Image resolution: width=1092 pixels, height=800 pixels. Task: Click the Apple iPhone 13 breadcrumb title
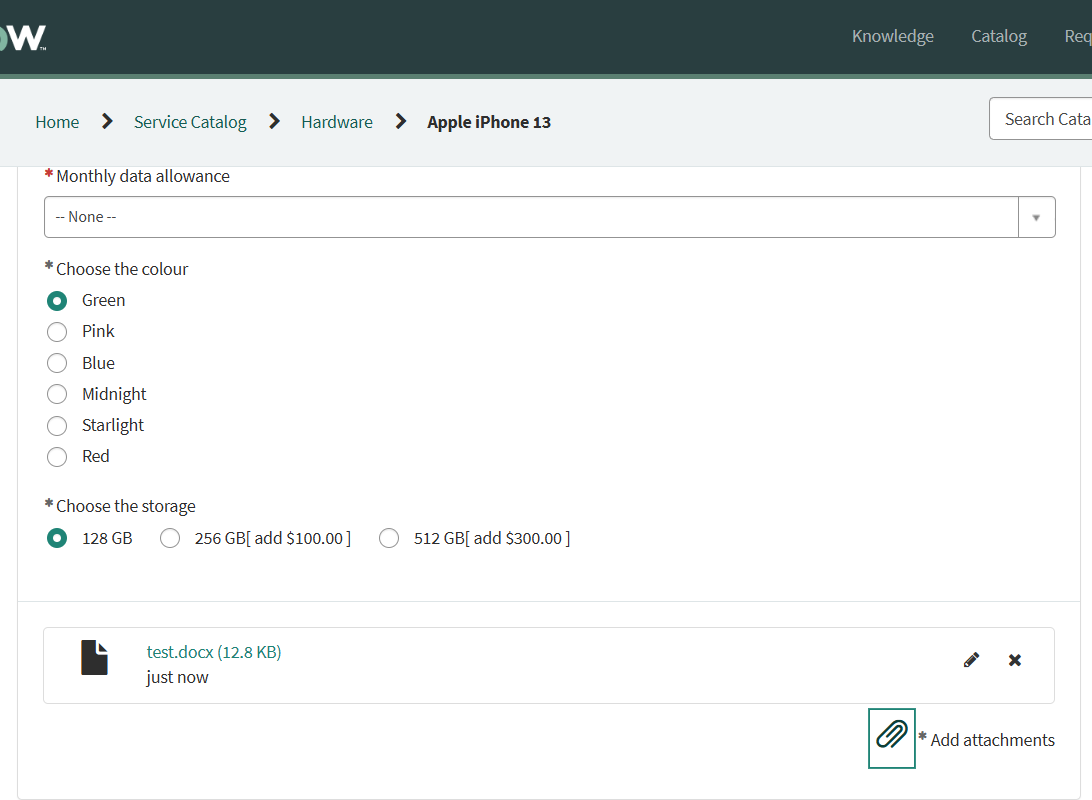click(x=489, y=122)
